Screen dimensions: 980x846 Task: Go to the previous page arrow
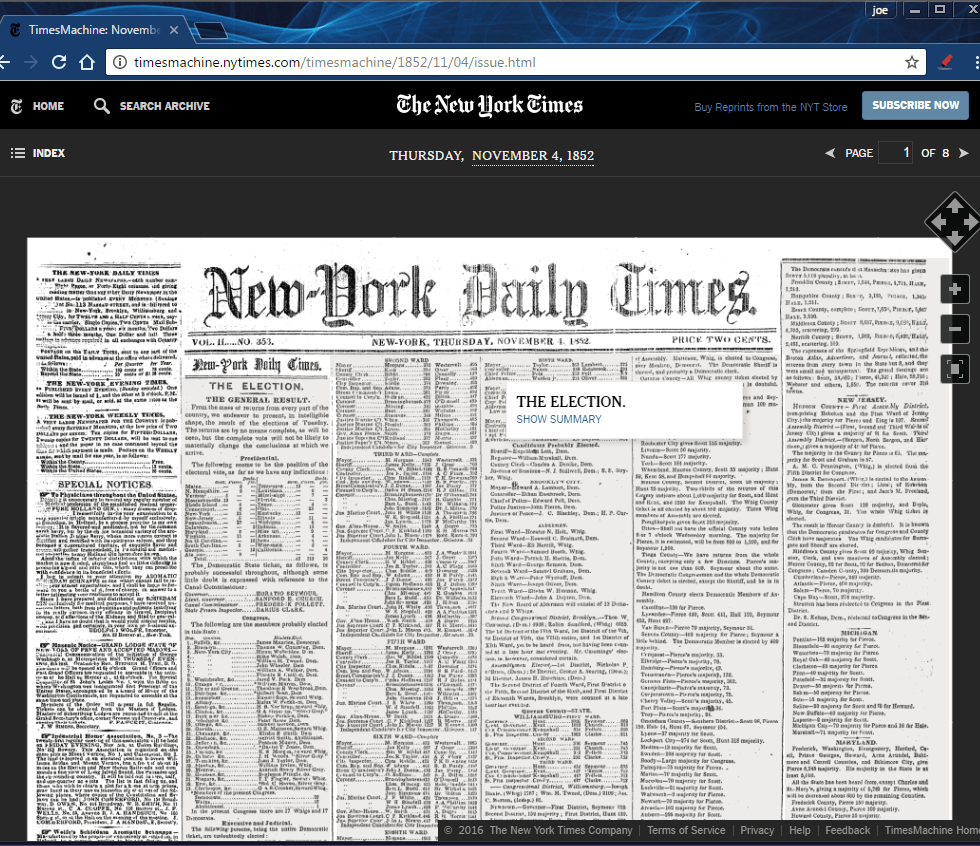point(828,153)
